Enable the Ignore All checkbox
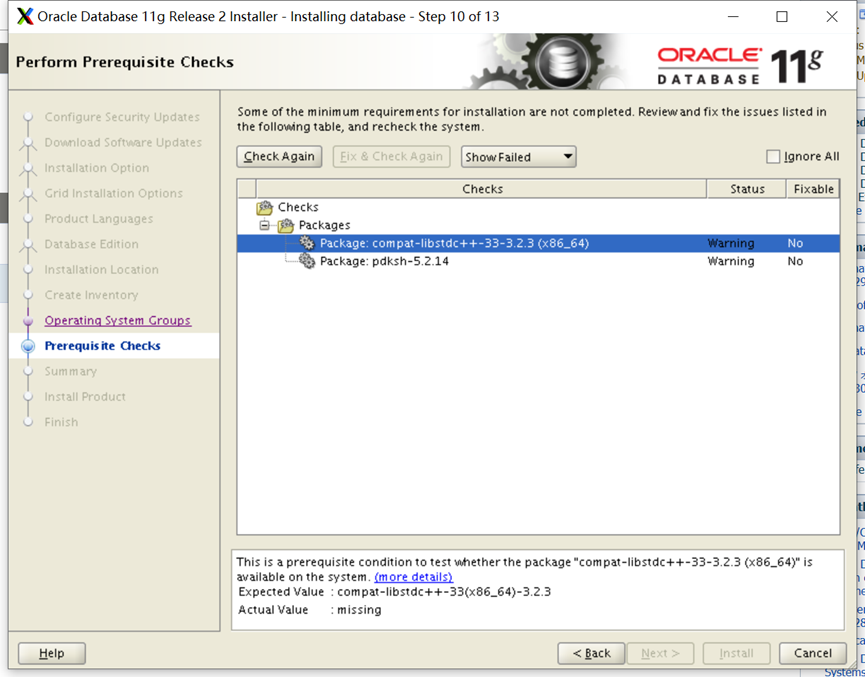The height and width of the screenshot is (677, 865). (775, 156)
